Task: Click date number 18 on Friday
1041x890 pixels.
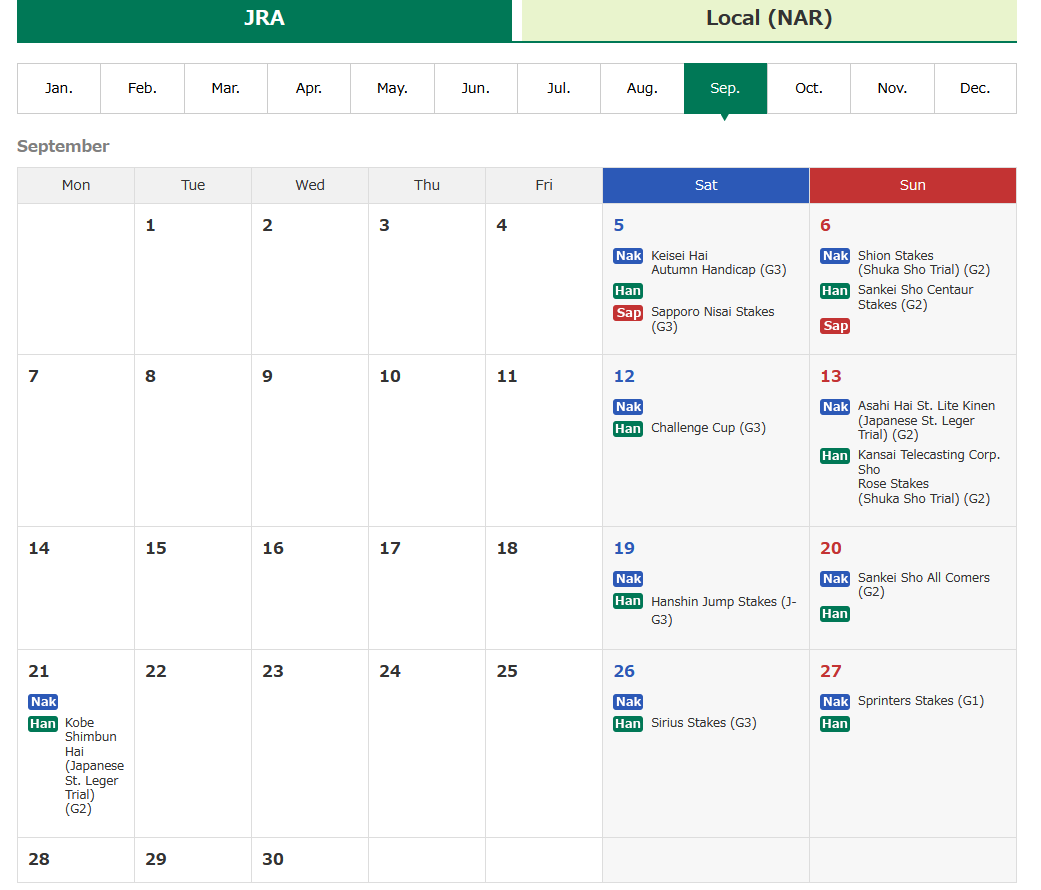Action: click(x=507, y=548)
